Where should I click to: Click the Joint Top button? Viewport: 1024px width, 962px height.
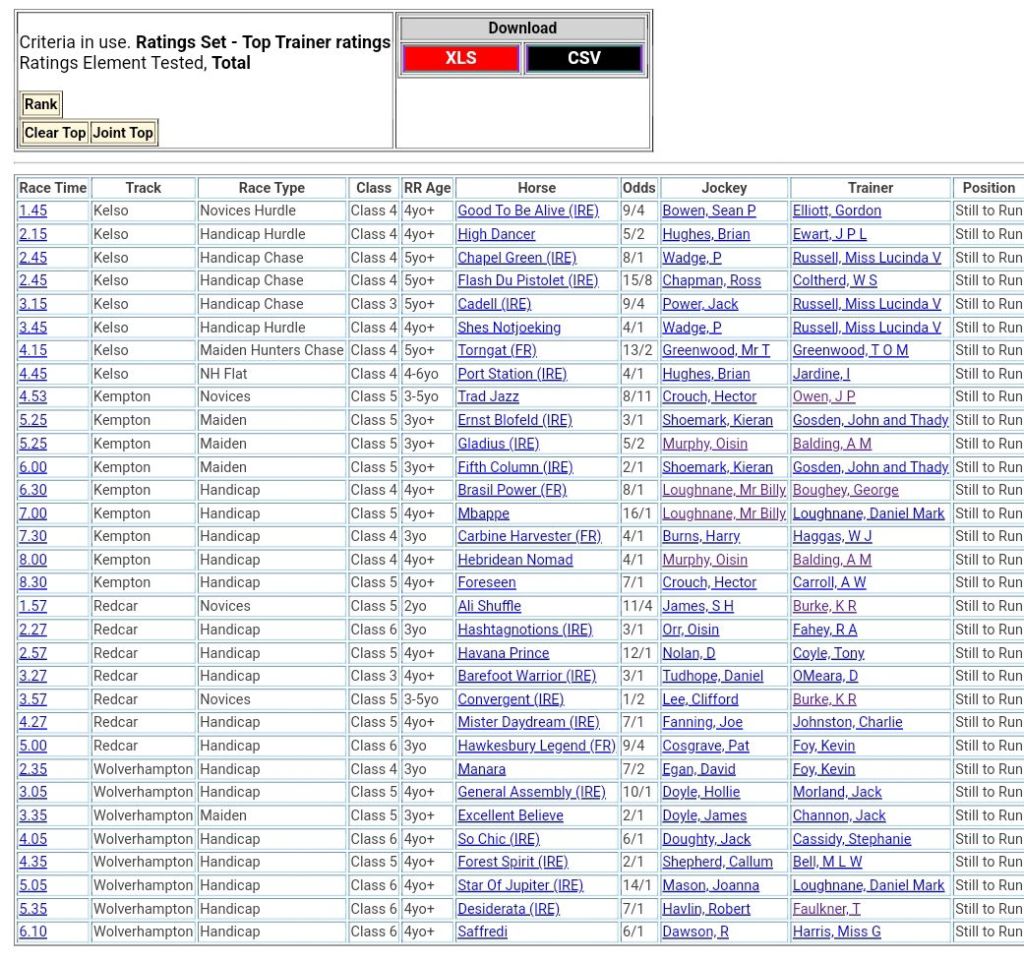click(x=123, y=133)
